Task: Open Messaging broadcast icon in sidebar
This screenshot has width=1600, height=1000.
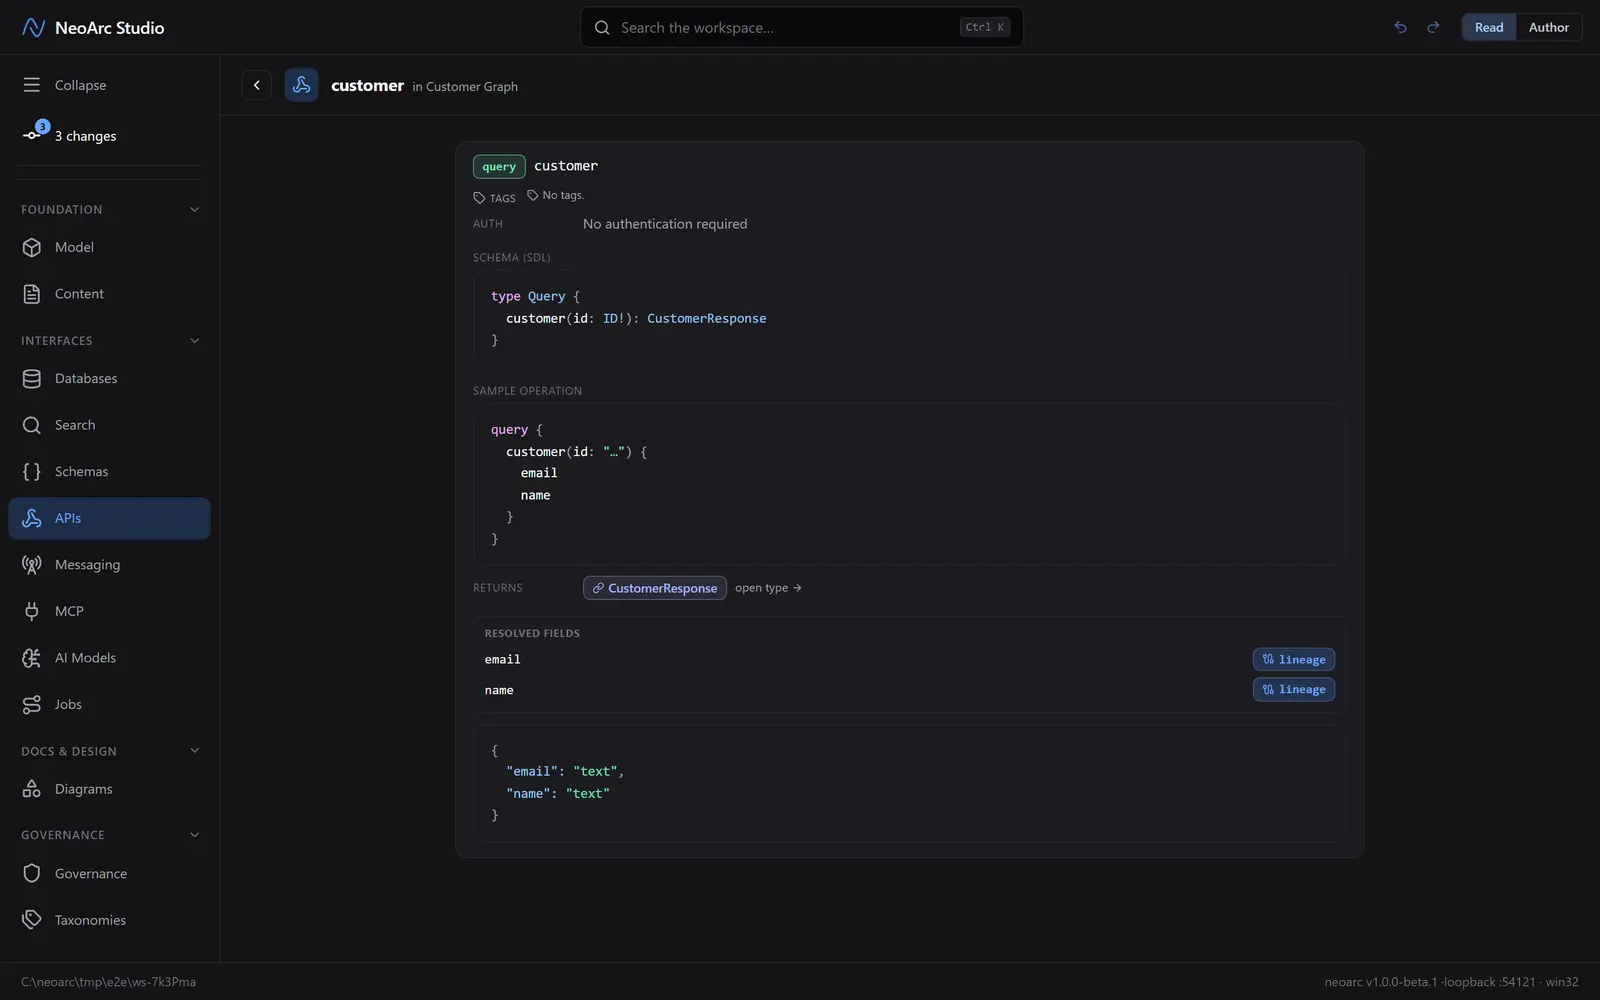Action: (32, 565)
